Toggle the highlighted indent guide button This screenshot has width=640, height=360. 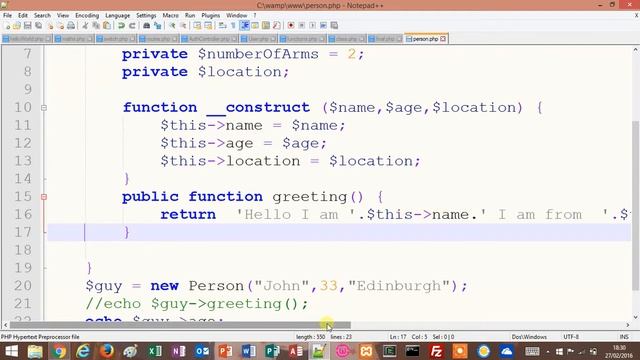[244, 25]
